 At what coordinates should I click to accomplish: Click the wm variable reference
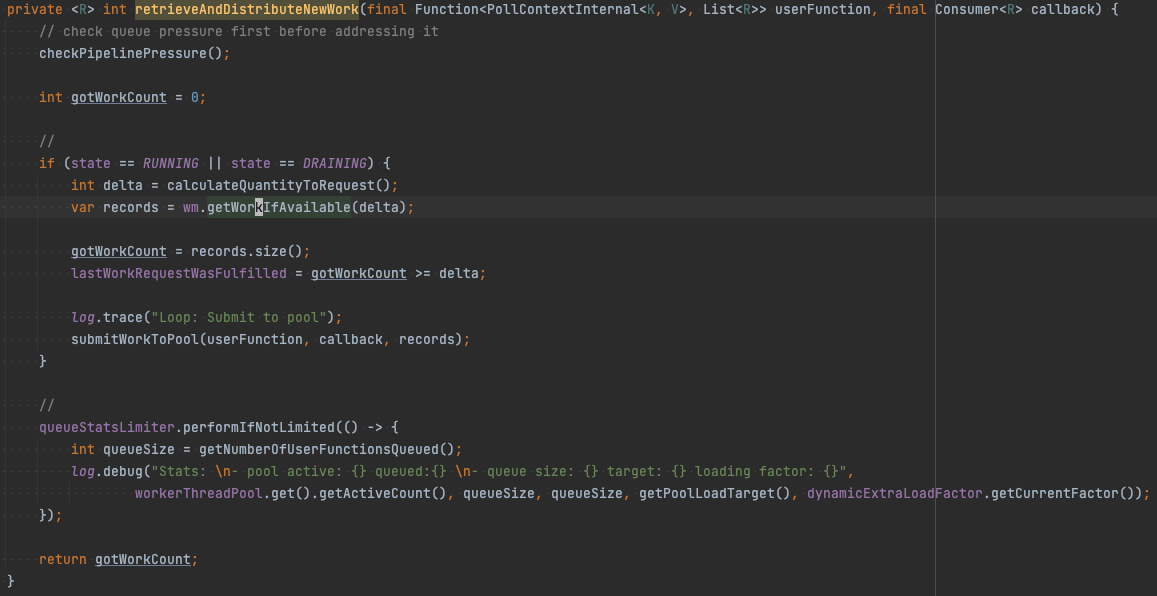click(x=190, y=207)
